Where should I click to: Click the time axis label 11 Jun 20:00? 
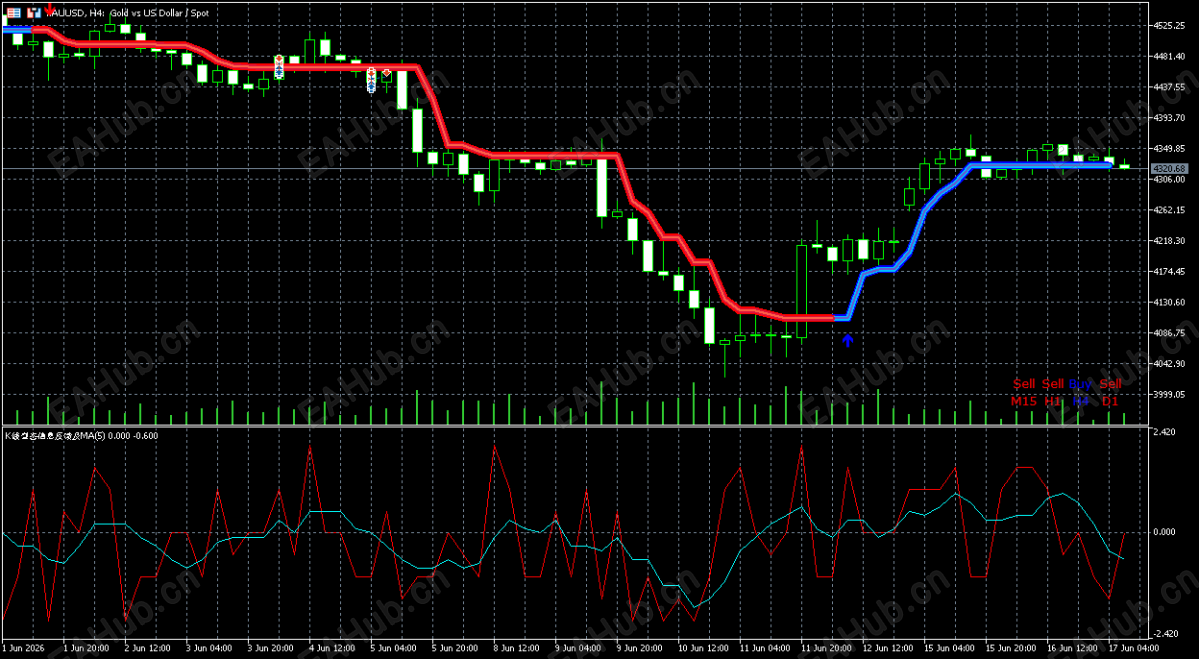(x=828, y=648)
